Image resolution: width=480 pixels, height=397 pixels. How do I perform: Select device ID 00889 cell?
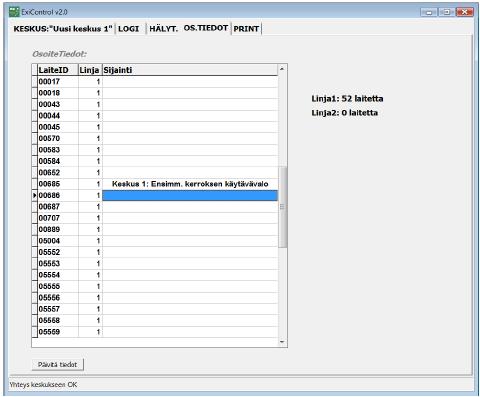coord(58,229)
